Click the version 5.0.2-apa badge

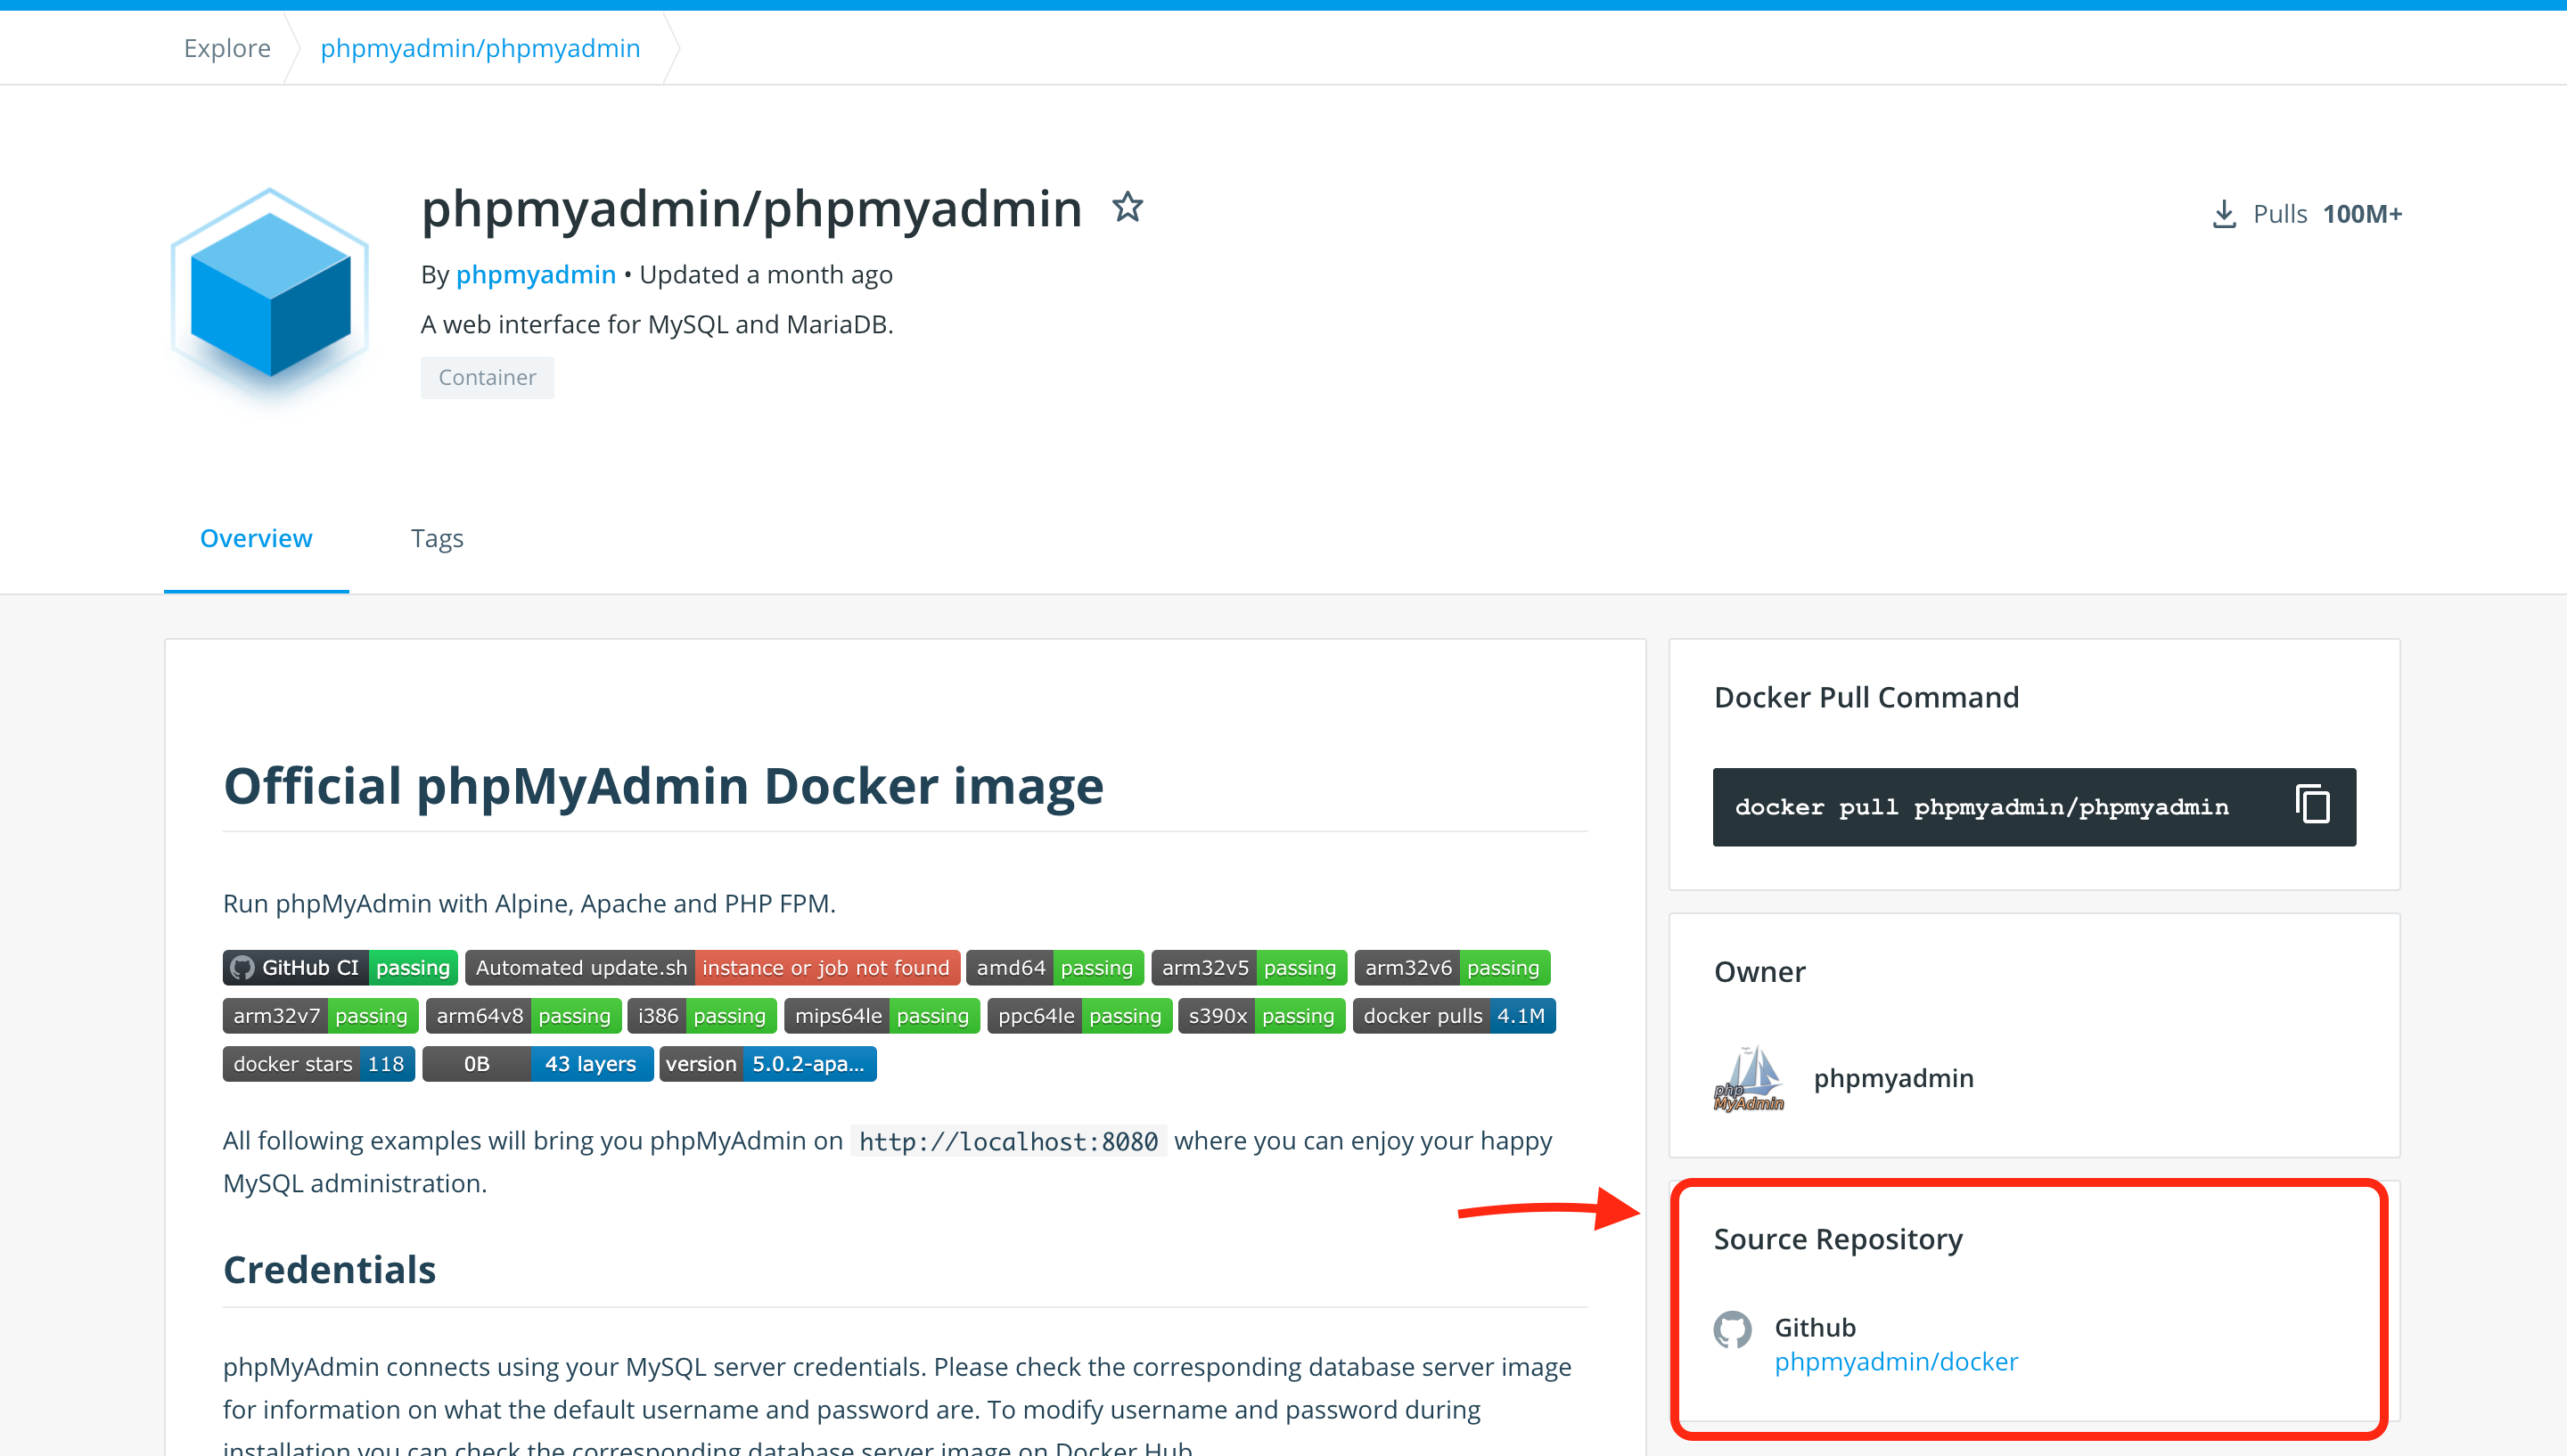pyautogui.click(x=767, y=1063)
